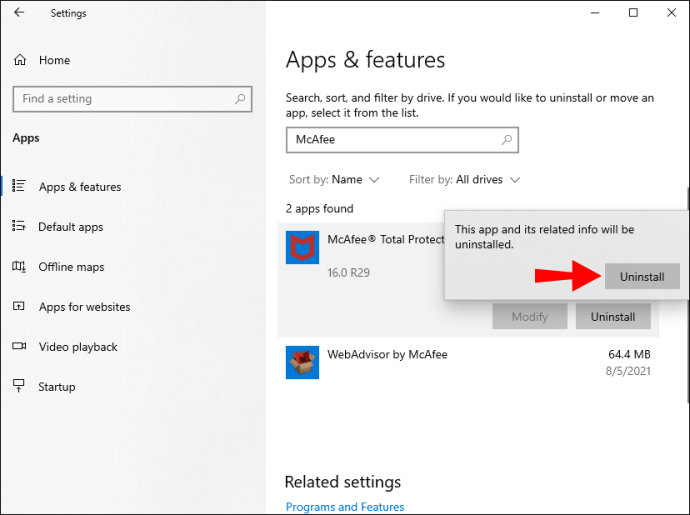Click the 64.4 MB size of WebAdvisor
Image resolution: width=690 pixels, height=515 pixels.
pos(629,354)
